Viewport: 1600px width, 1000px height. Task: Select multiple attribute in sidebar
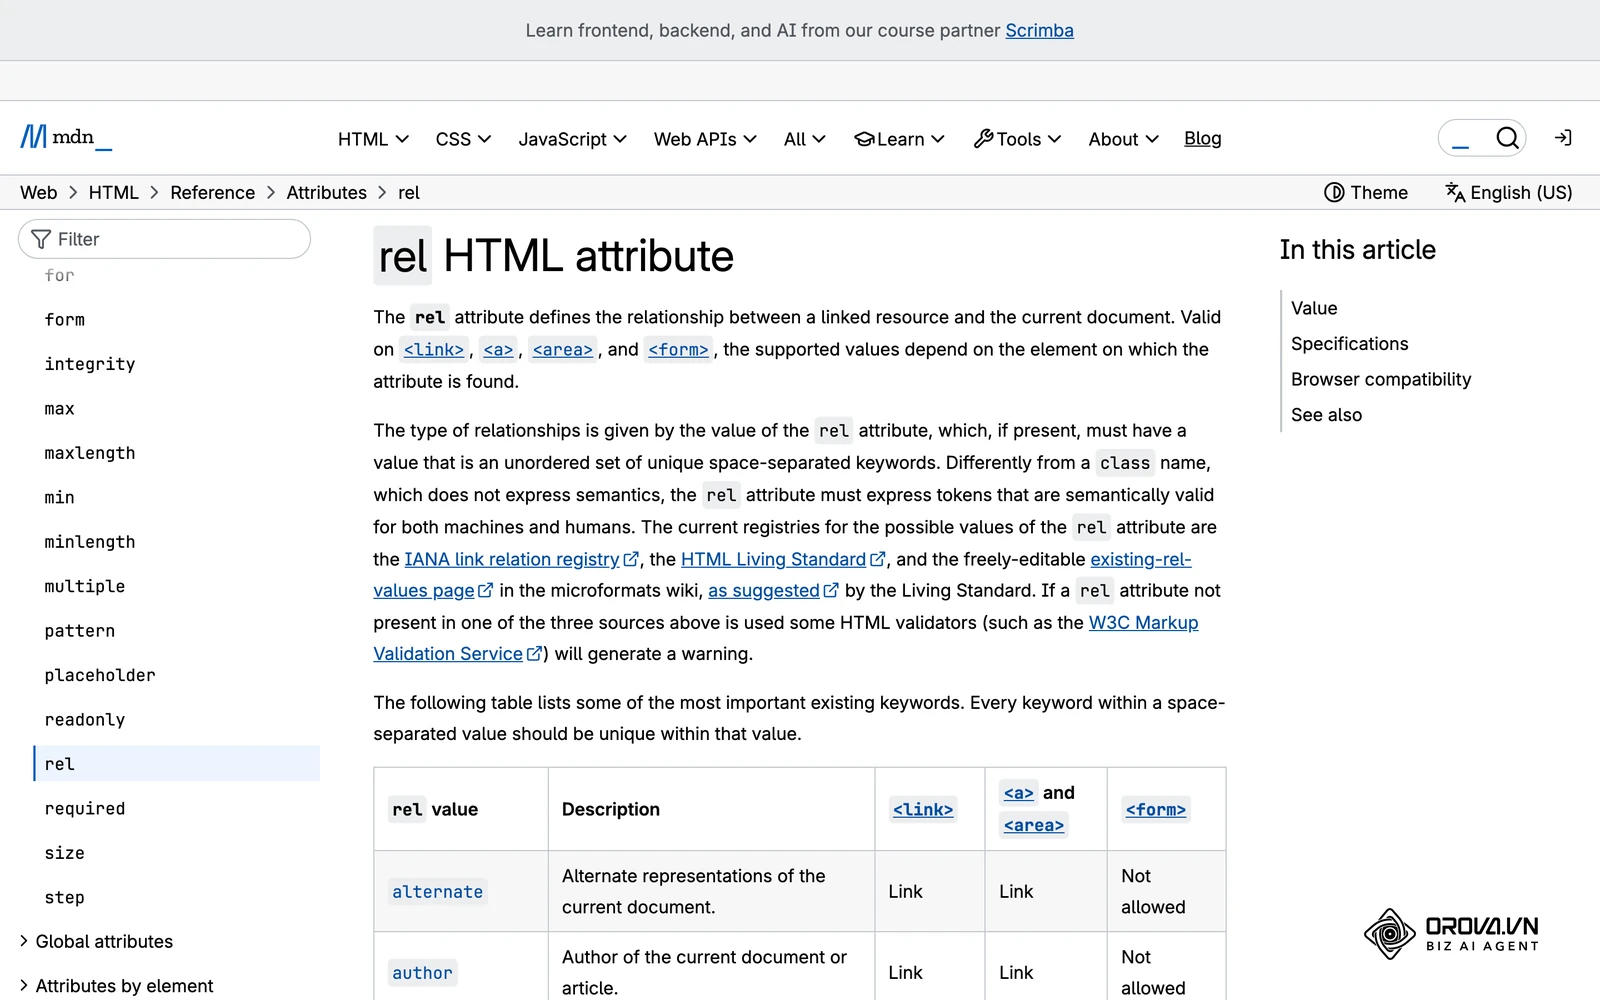pos(84,587)
